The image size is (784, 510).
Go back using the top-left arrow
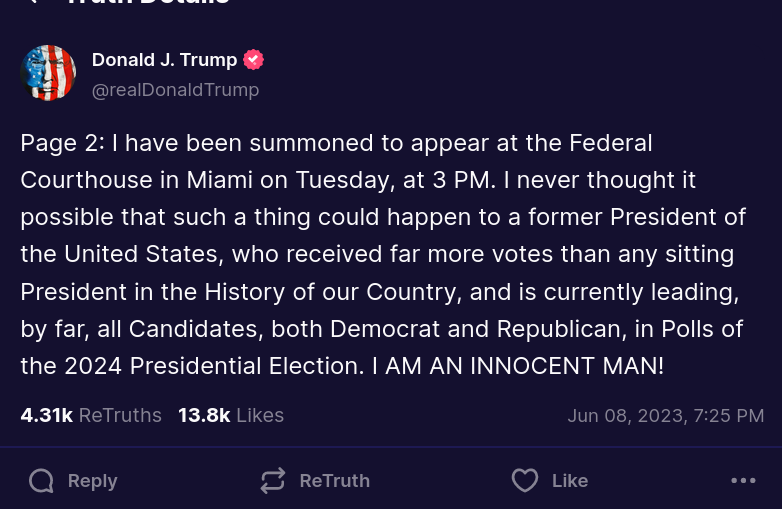(32, 2)
